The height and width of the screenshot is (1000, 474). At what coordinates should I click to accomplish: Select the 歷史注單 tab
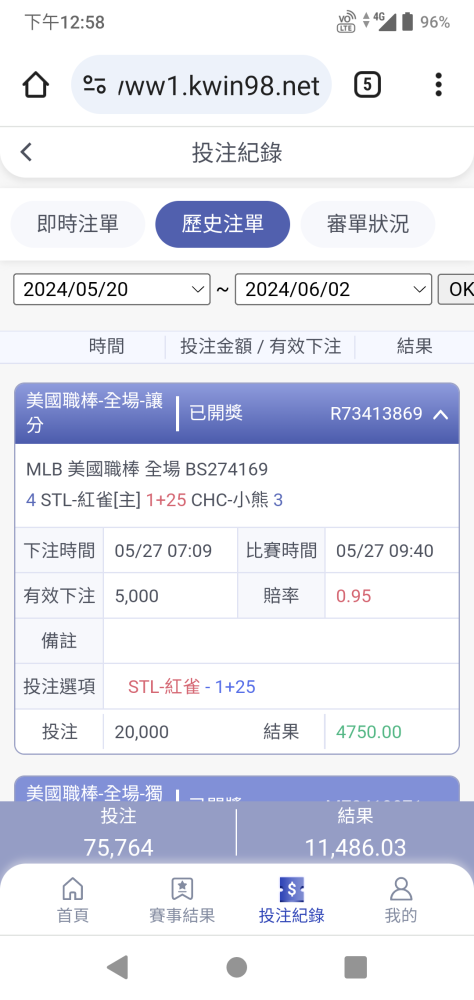(x=223, y=224)
